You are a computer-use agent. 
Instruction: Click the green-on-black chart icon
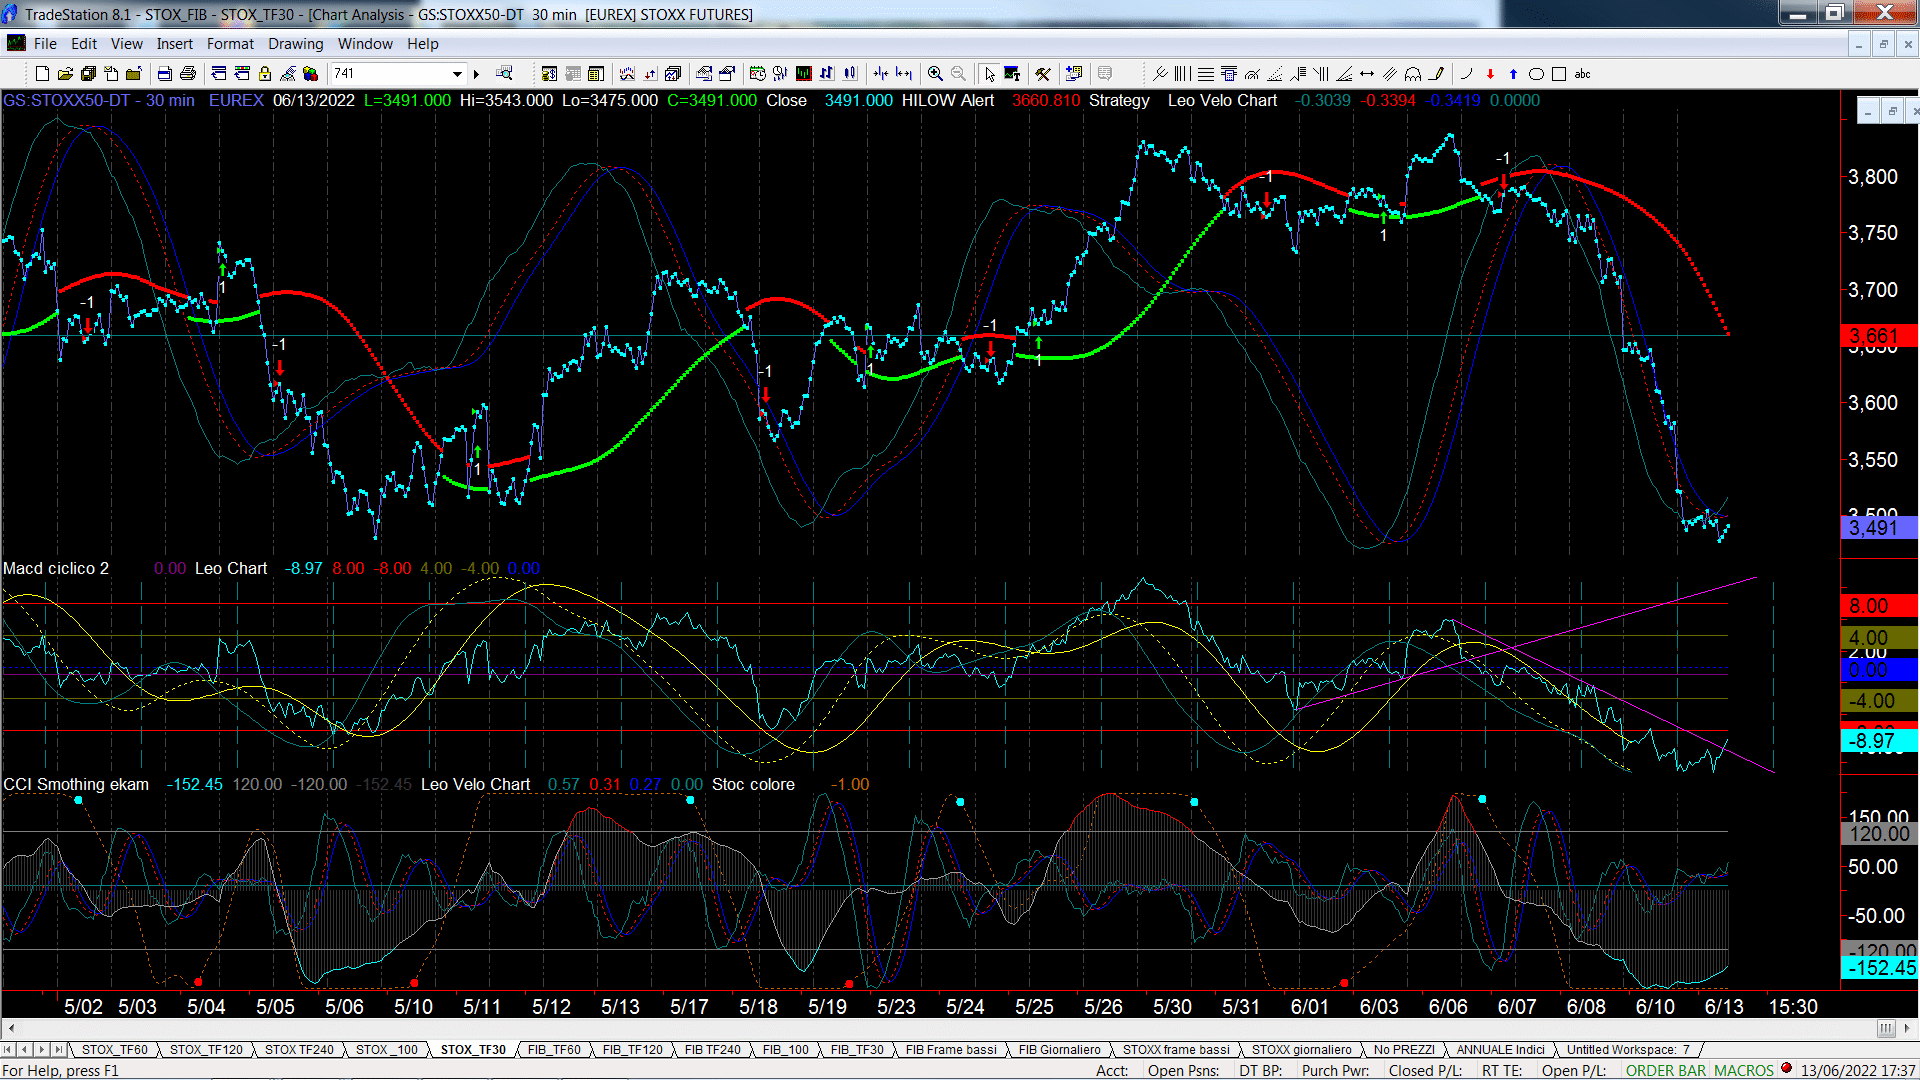tap(803, 73)
